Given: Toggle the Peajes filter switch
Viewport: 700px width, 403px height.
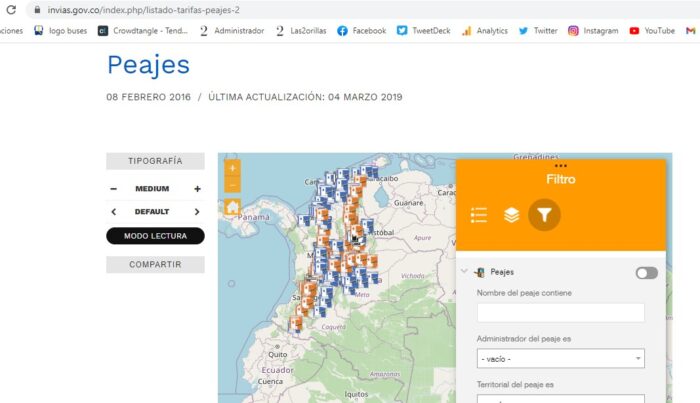Looking at the screenshot, I should [x=646, y=273].
